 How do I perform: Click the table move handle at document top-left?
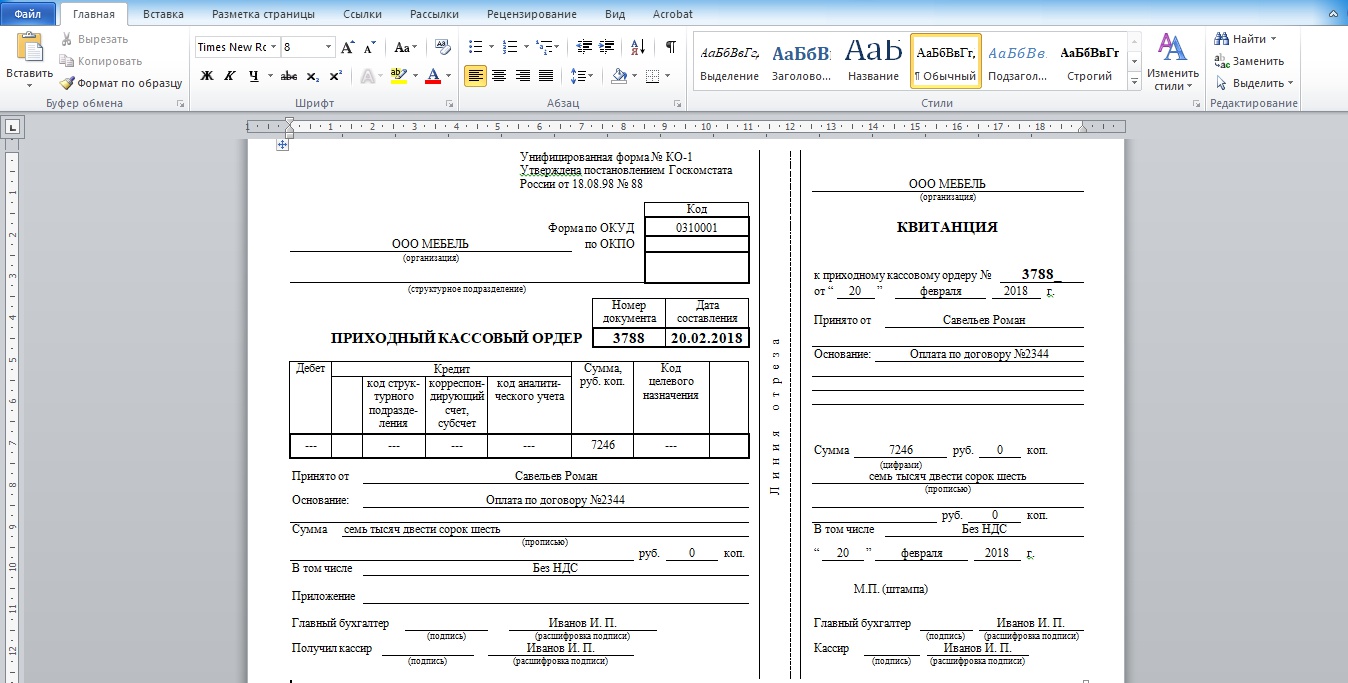pos(282,145)
